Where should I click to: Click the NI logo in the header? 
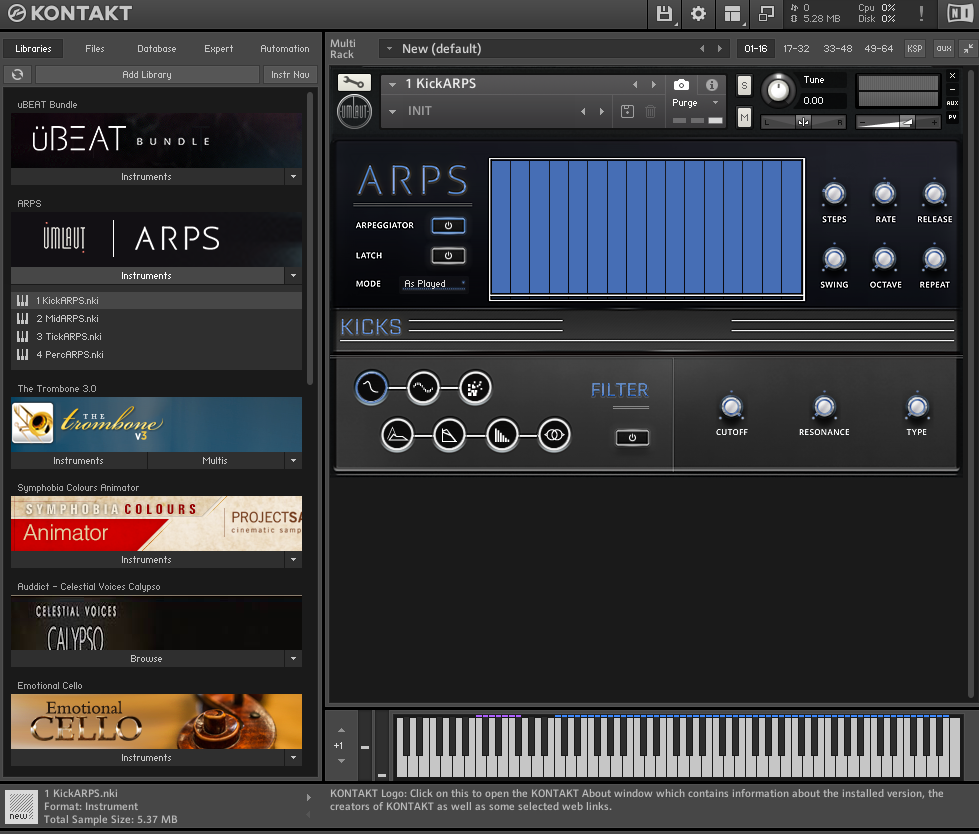(960, 14)
